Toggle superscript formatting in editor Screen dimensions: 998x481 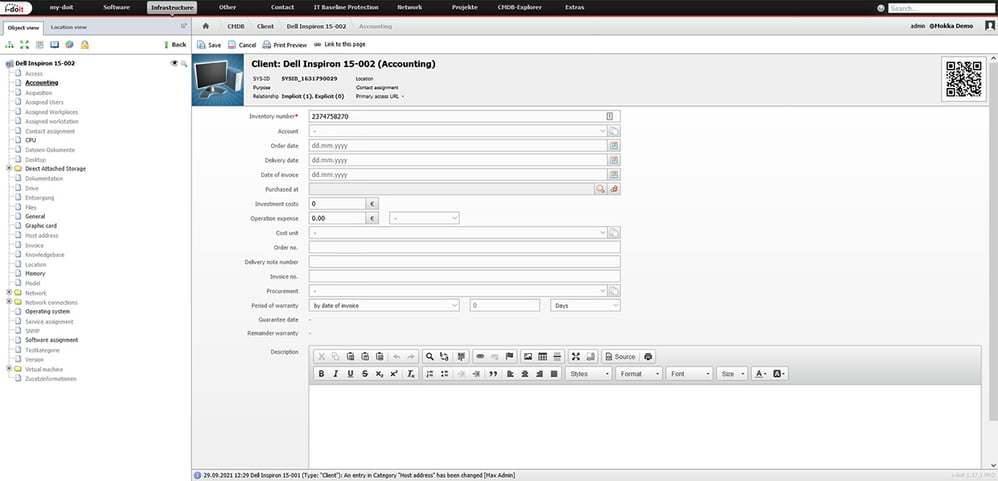394,374
